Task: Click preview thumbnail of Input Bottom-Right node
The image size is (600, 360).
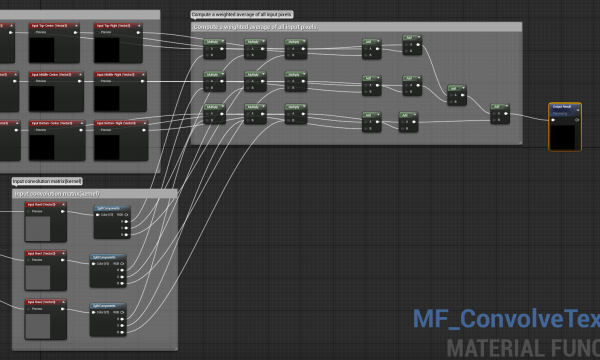Action: pos(107,147)
